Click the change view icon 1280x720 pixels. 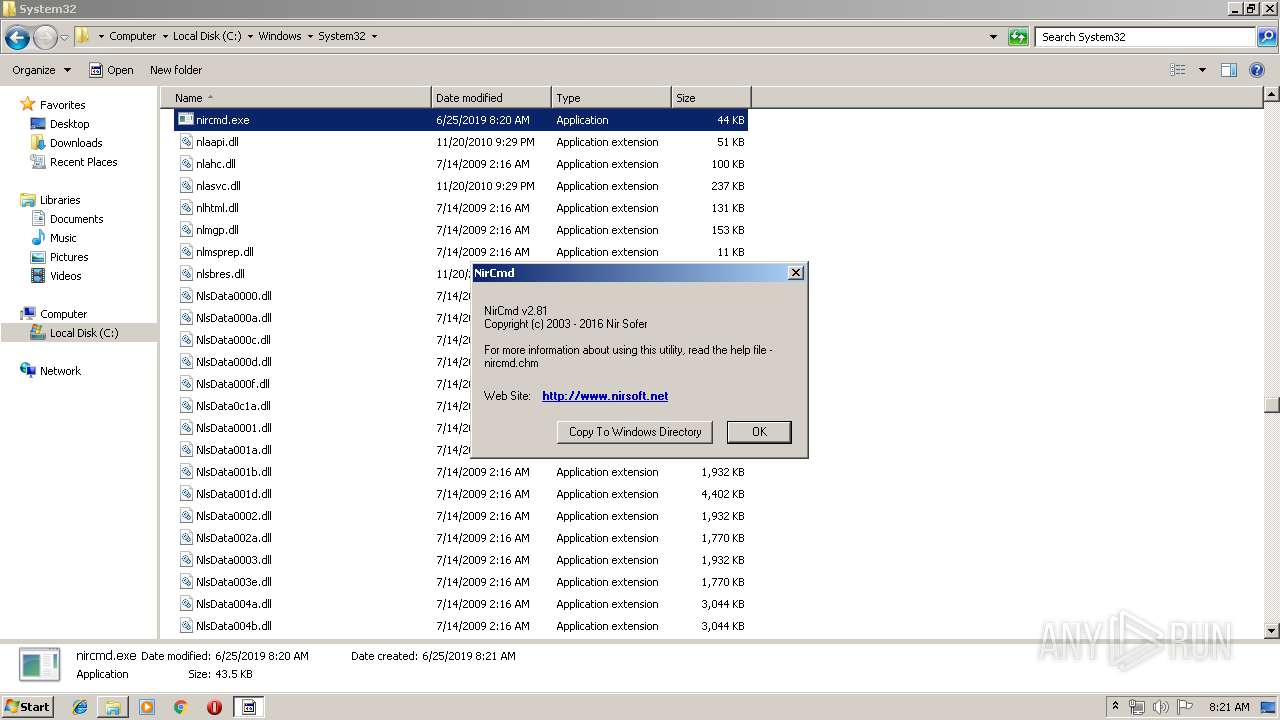click(1178, 70)
